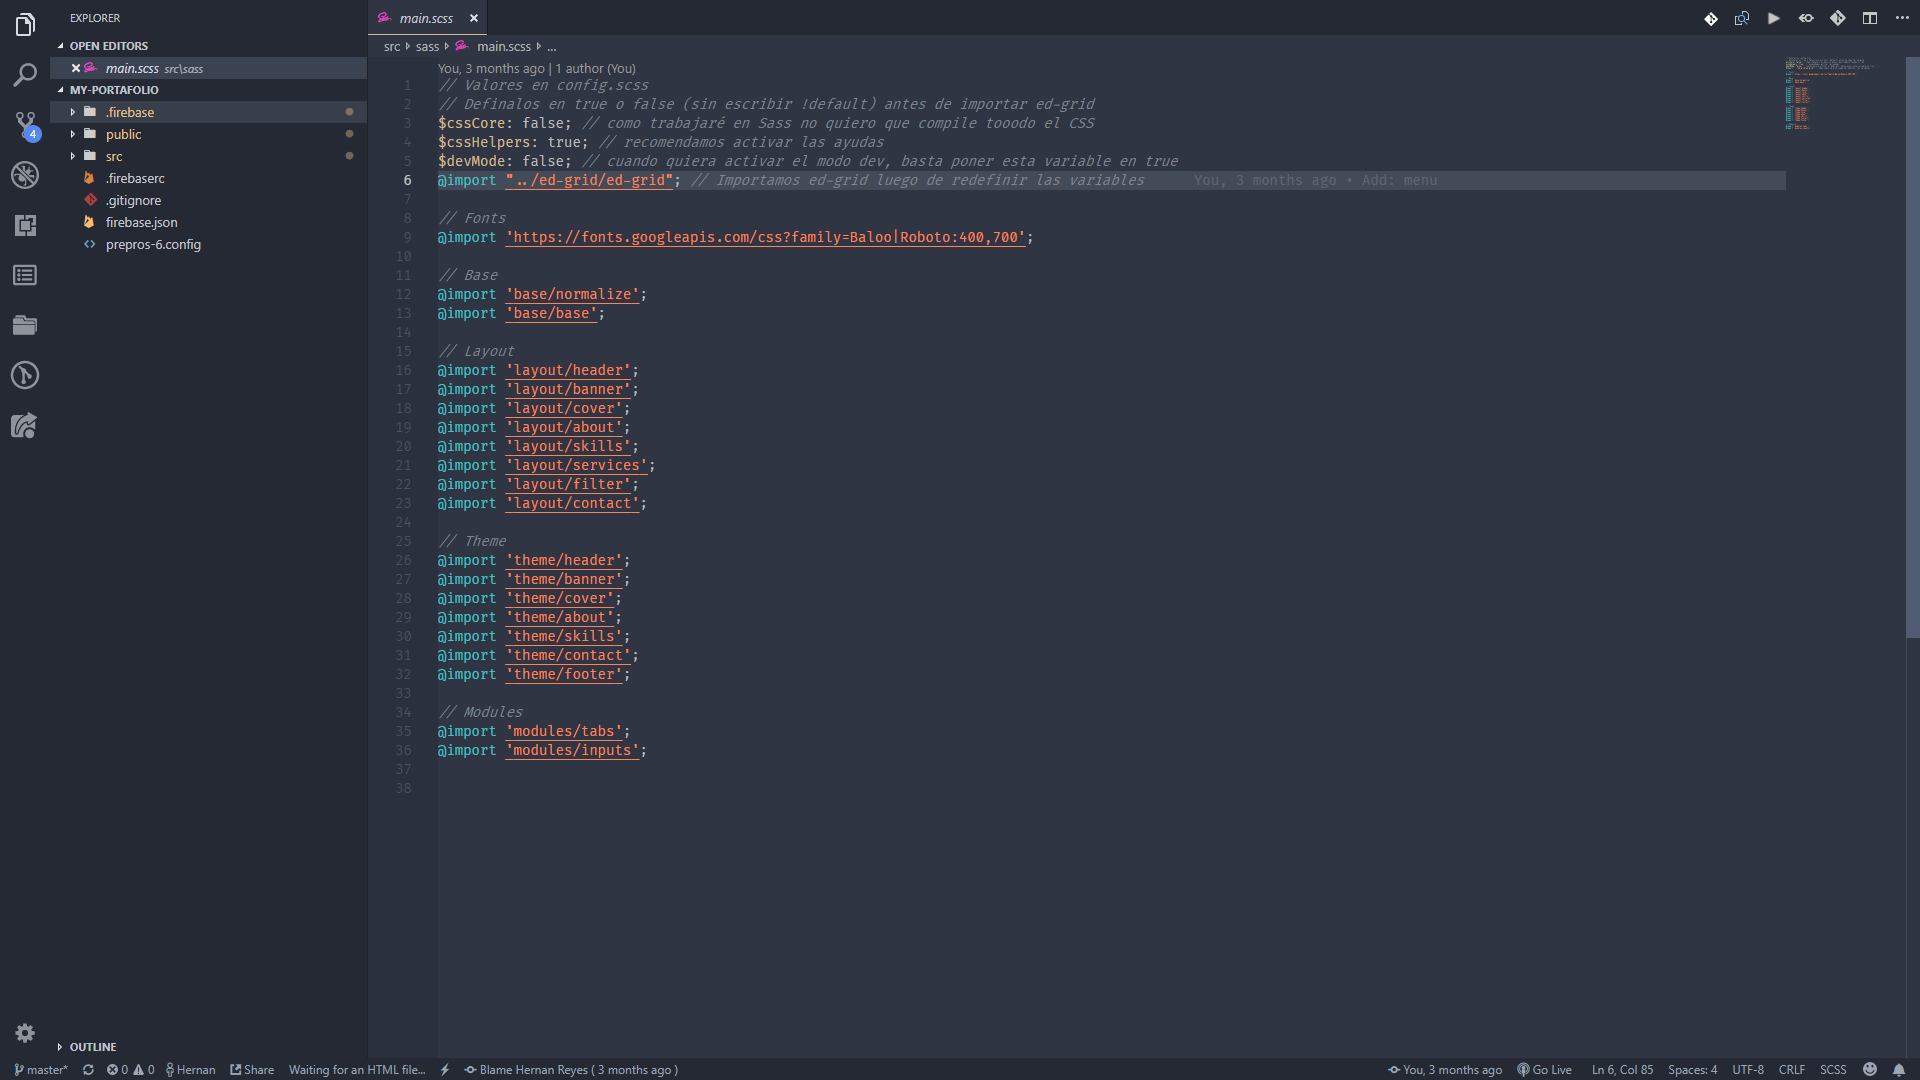Click Go Live in status bar

click(x=1545, y=1069)
